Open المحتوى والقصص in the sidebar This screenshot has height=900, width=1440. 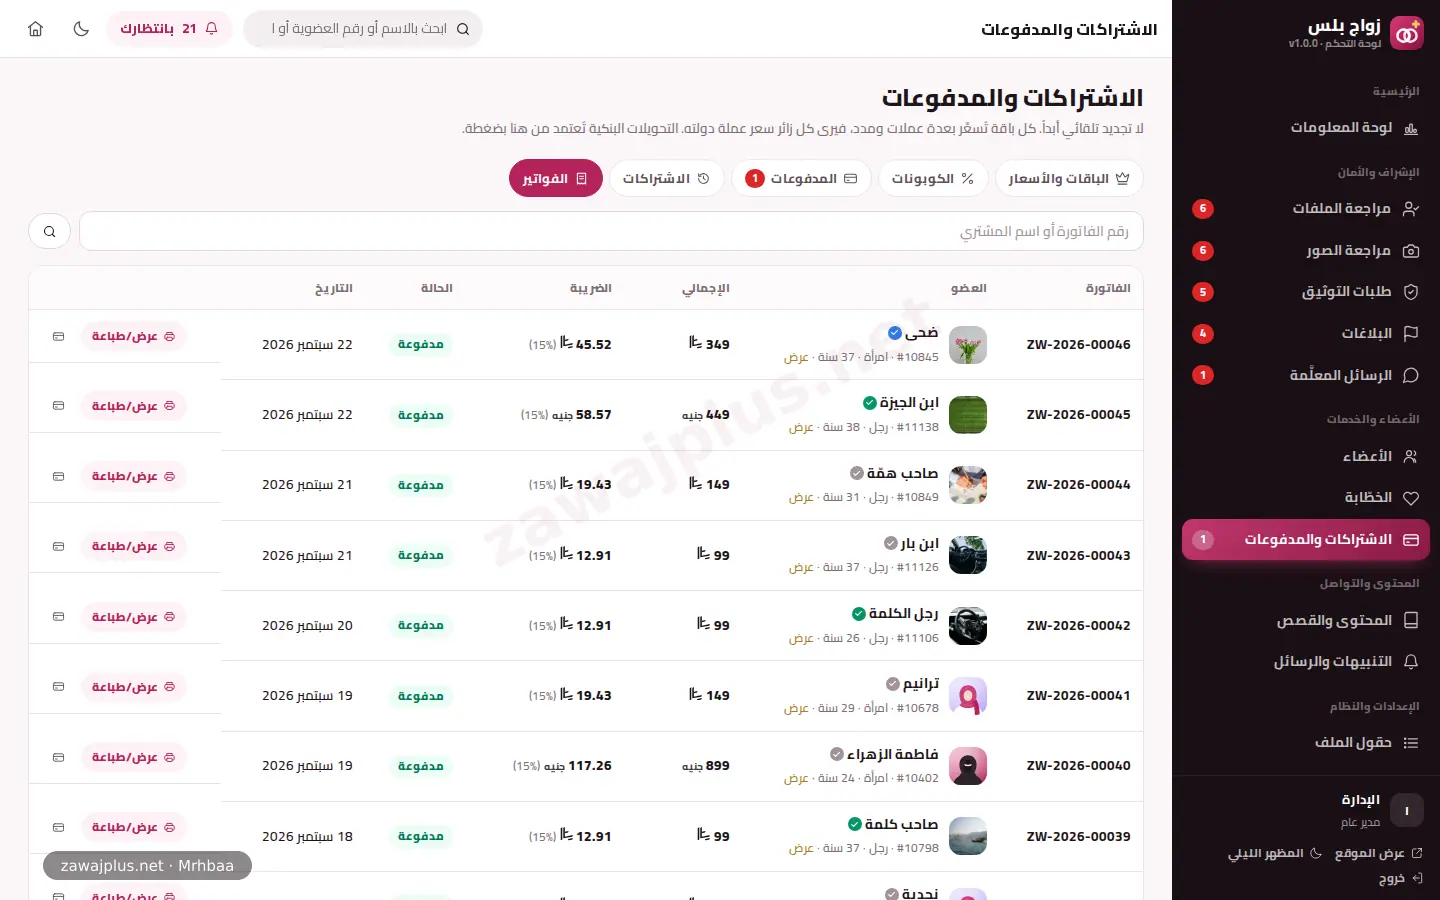(x=1306, y=621)
